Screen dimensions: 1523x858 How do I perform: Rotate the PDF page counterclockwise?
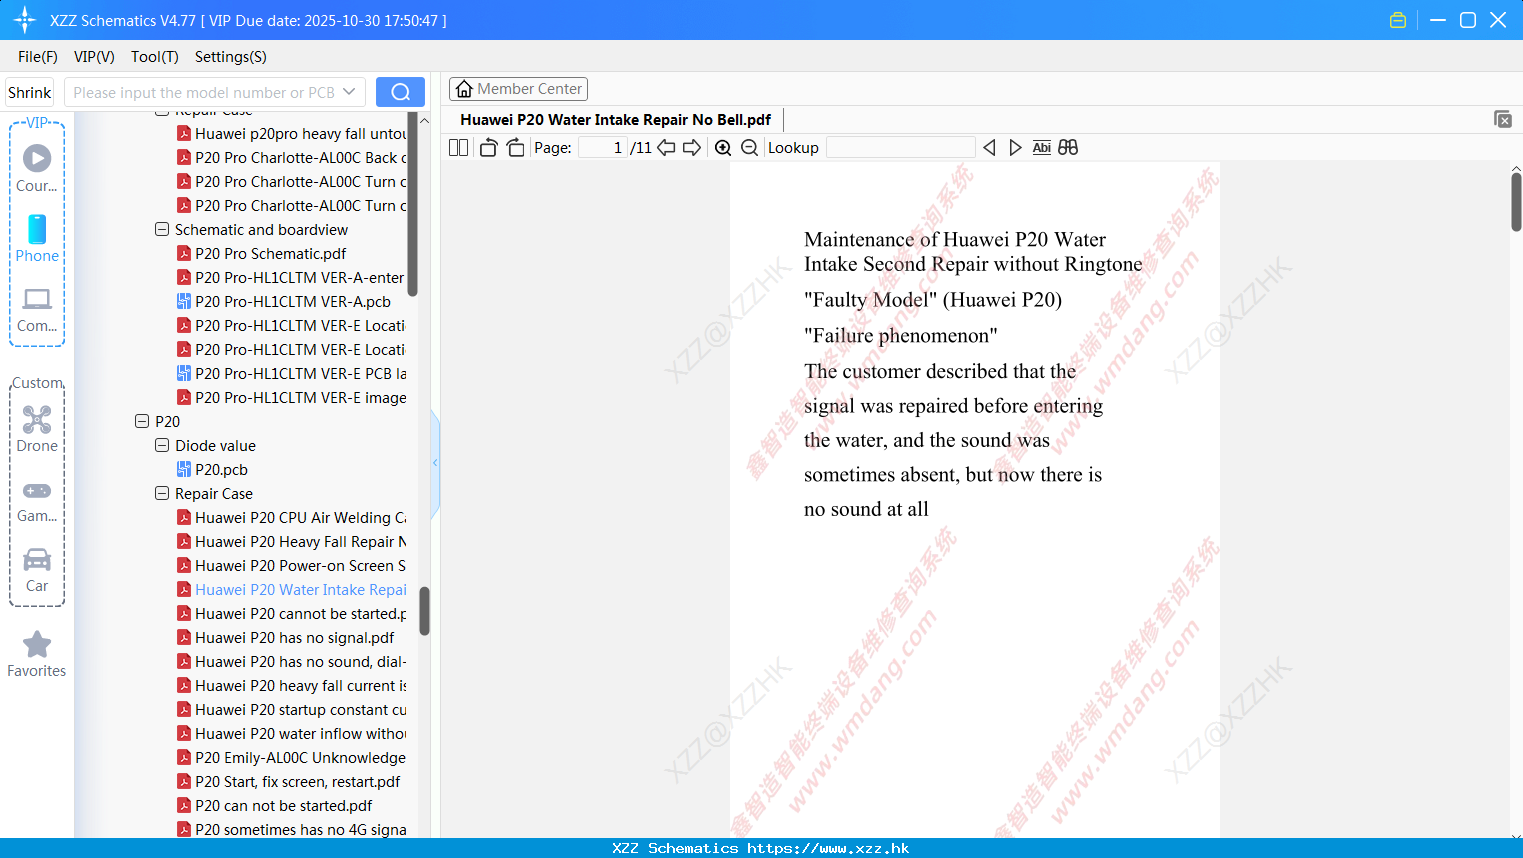click(x=488, y=148)
